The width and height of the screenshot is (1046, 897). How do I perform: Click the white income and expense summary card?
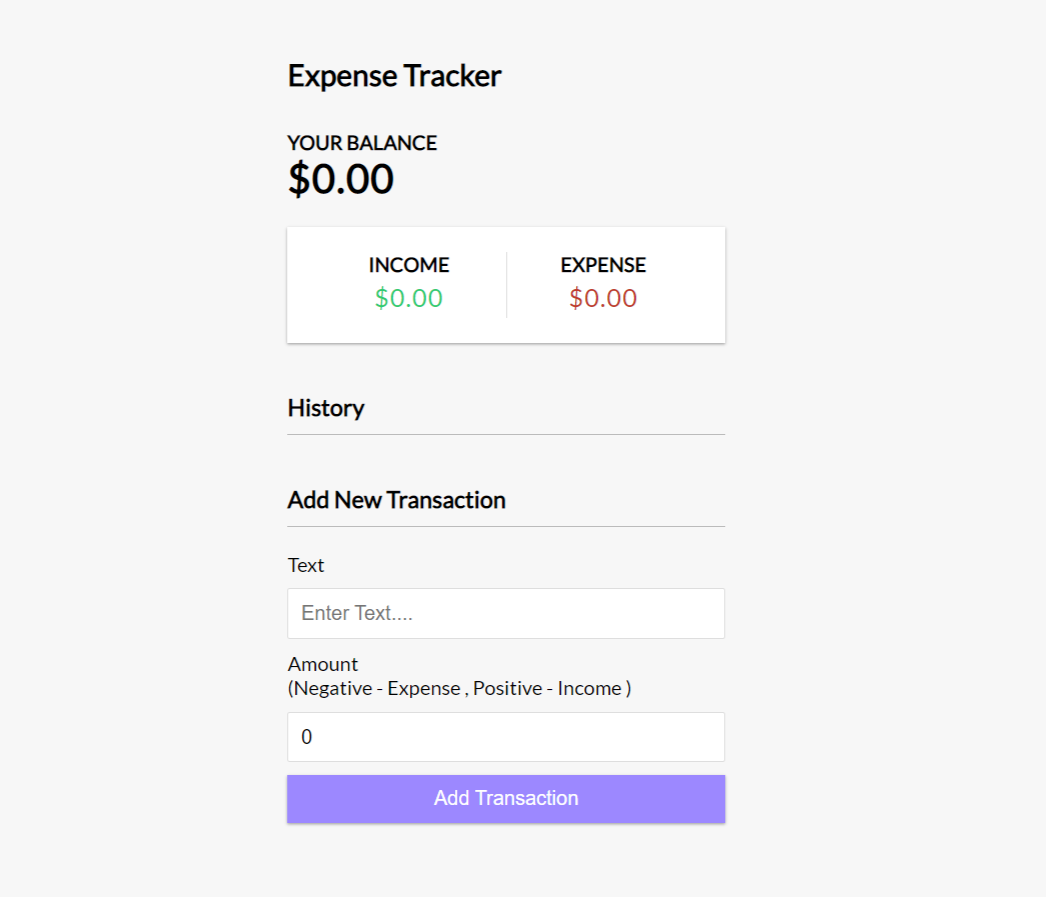click(505, 284)
